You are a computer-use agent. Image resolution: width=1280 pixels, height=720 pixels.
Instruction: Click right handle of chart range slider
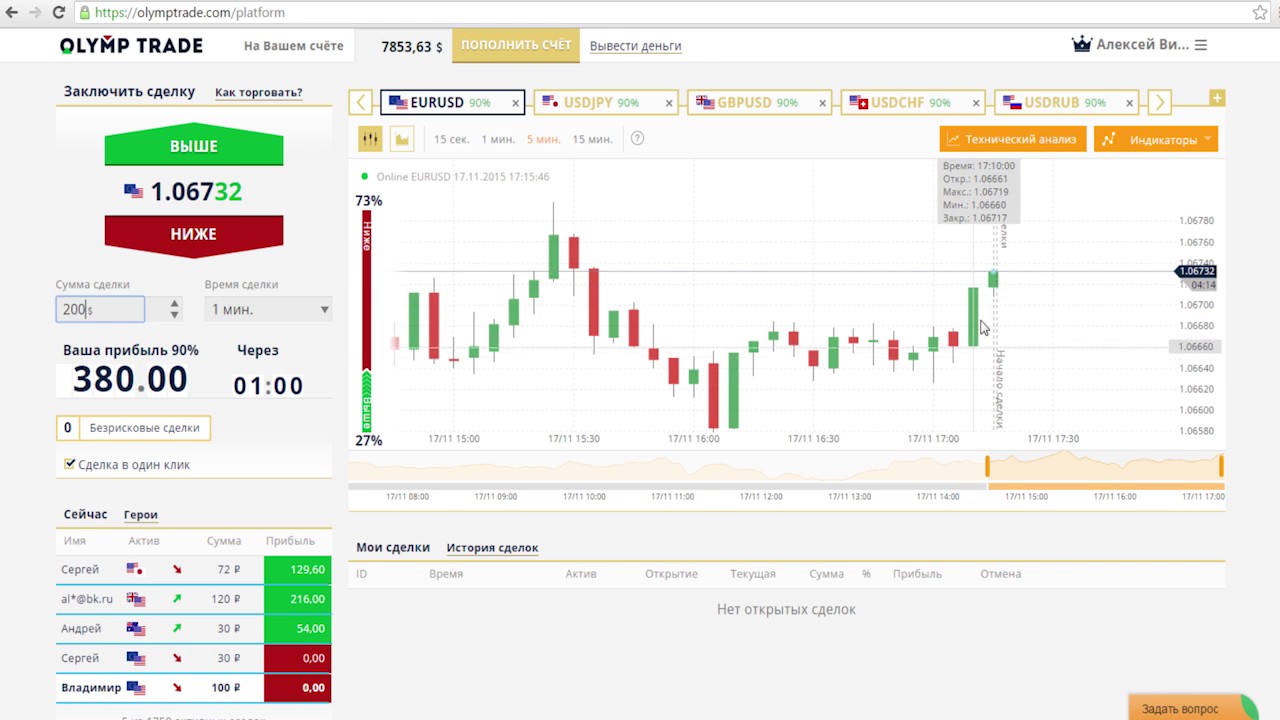pyautogui.click(x=1221, y=466)
